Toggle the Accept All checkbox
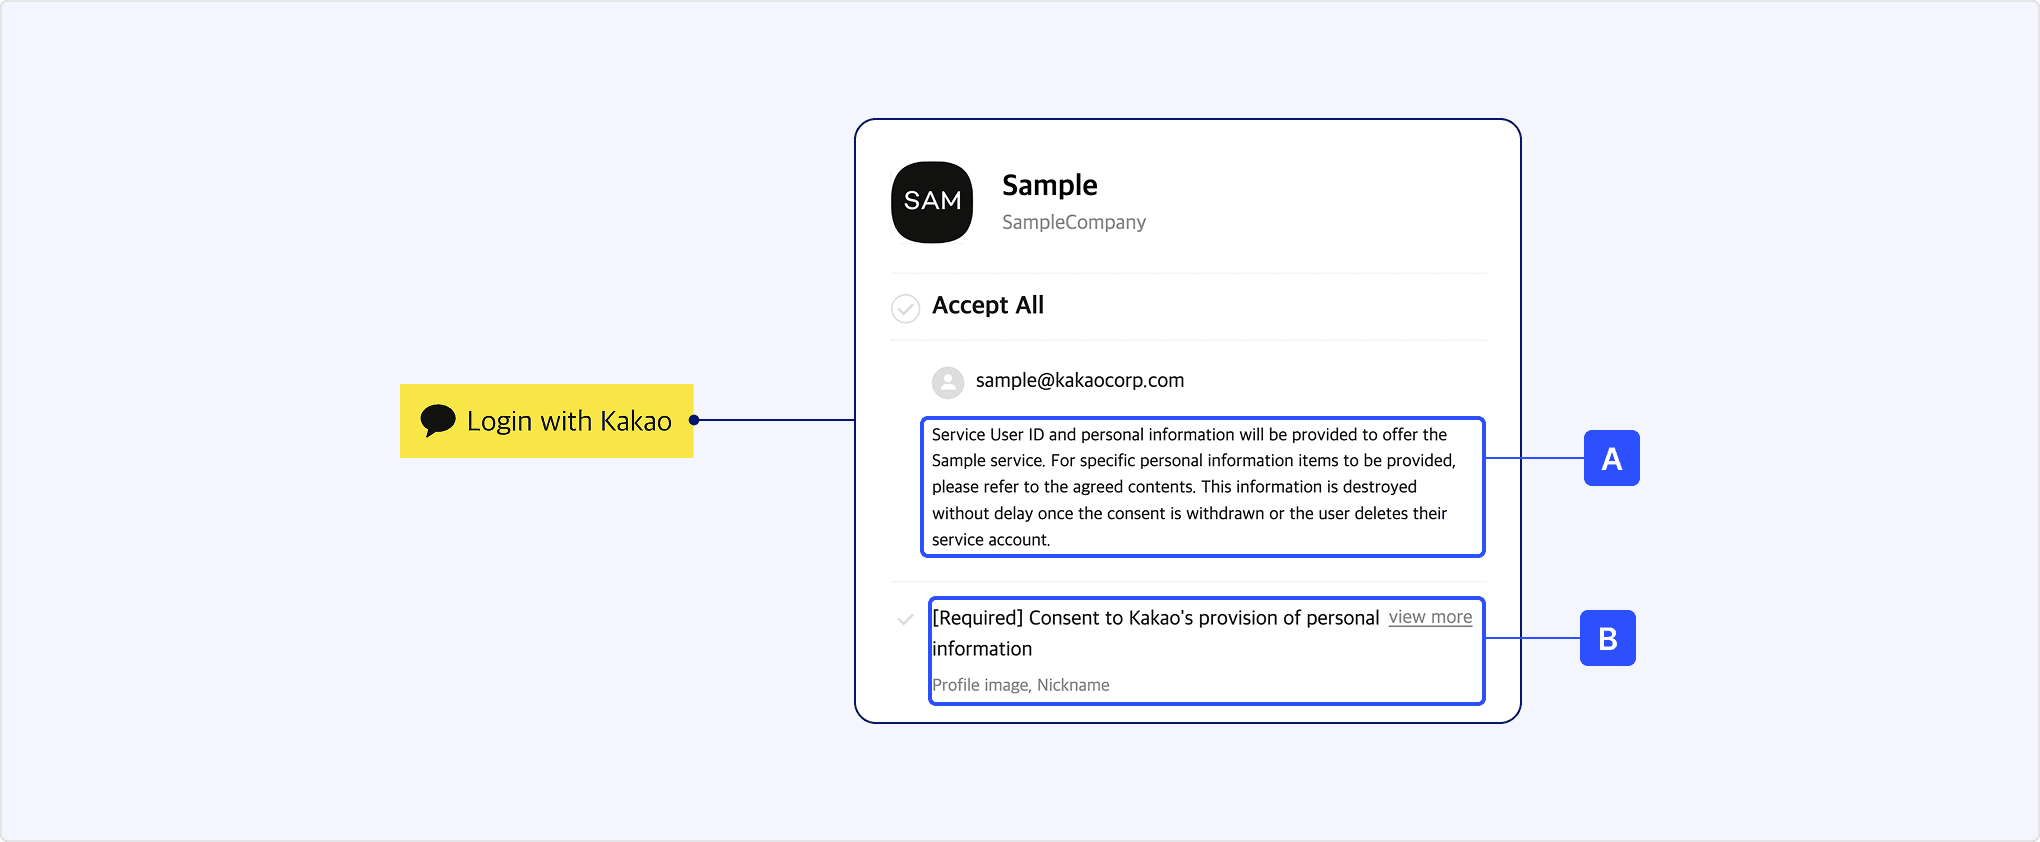The height and width of the screenshot is (842, 2040). pyautogui.click(x=906, y=308)
